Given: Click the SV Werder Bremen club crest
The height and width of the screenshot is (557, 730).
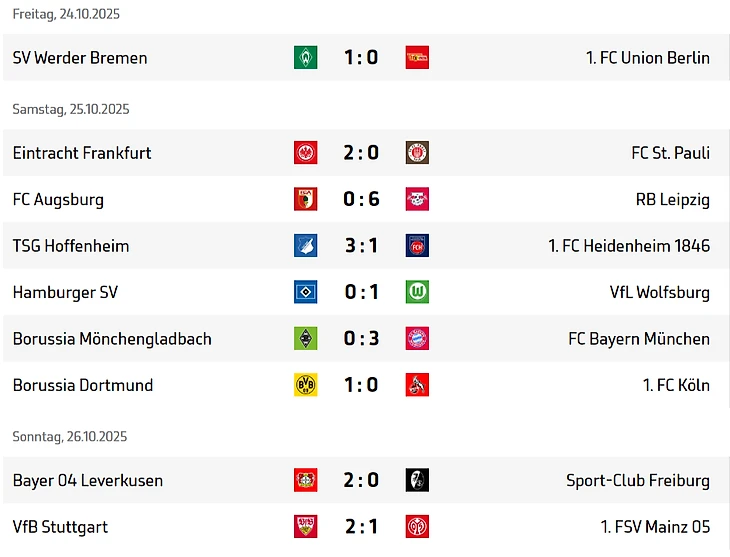Looking at the screenshot, I should [305, 58].
